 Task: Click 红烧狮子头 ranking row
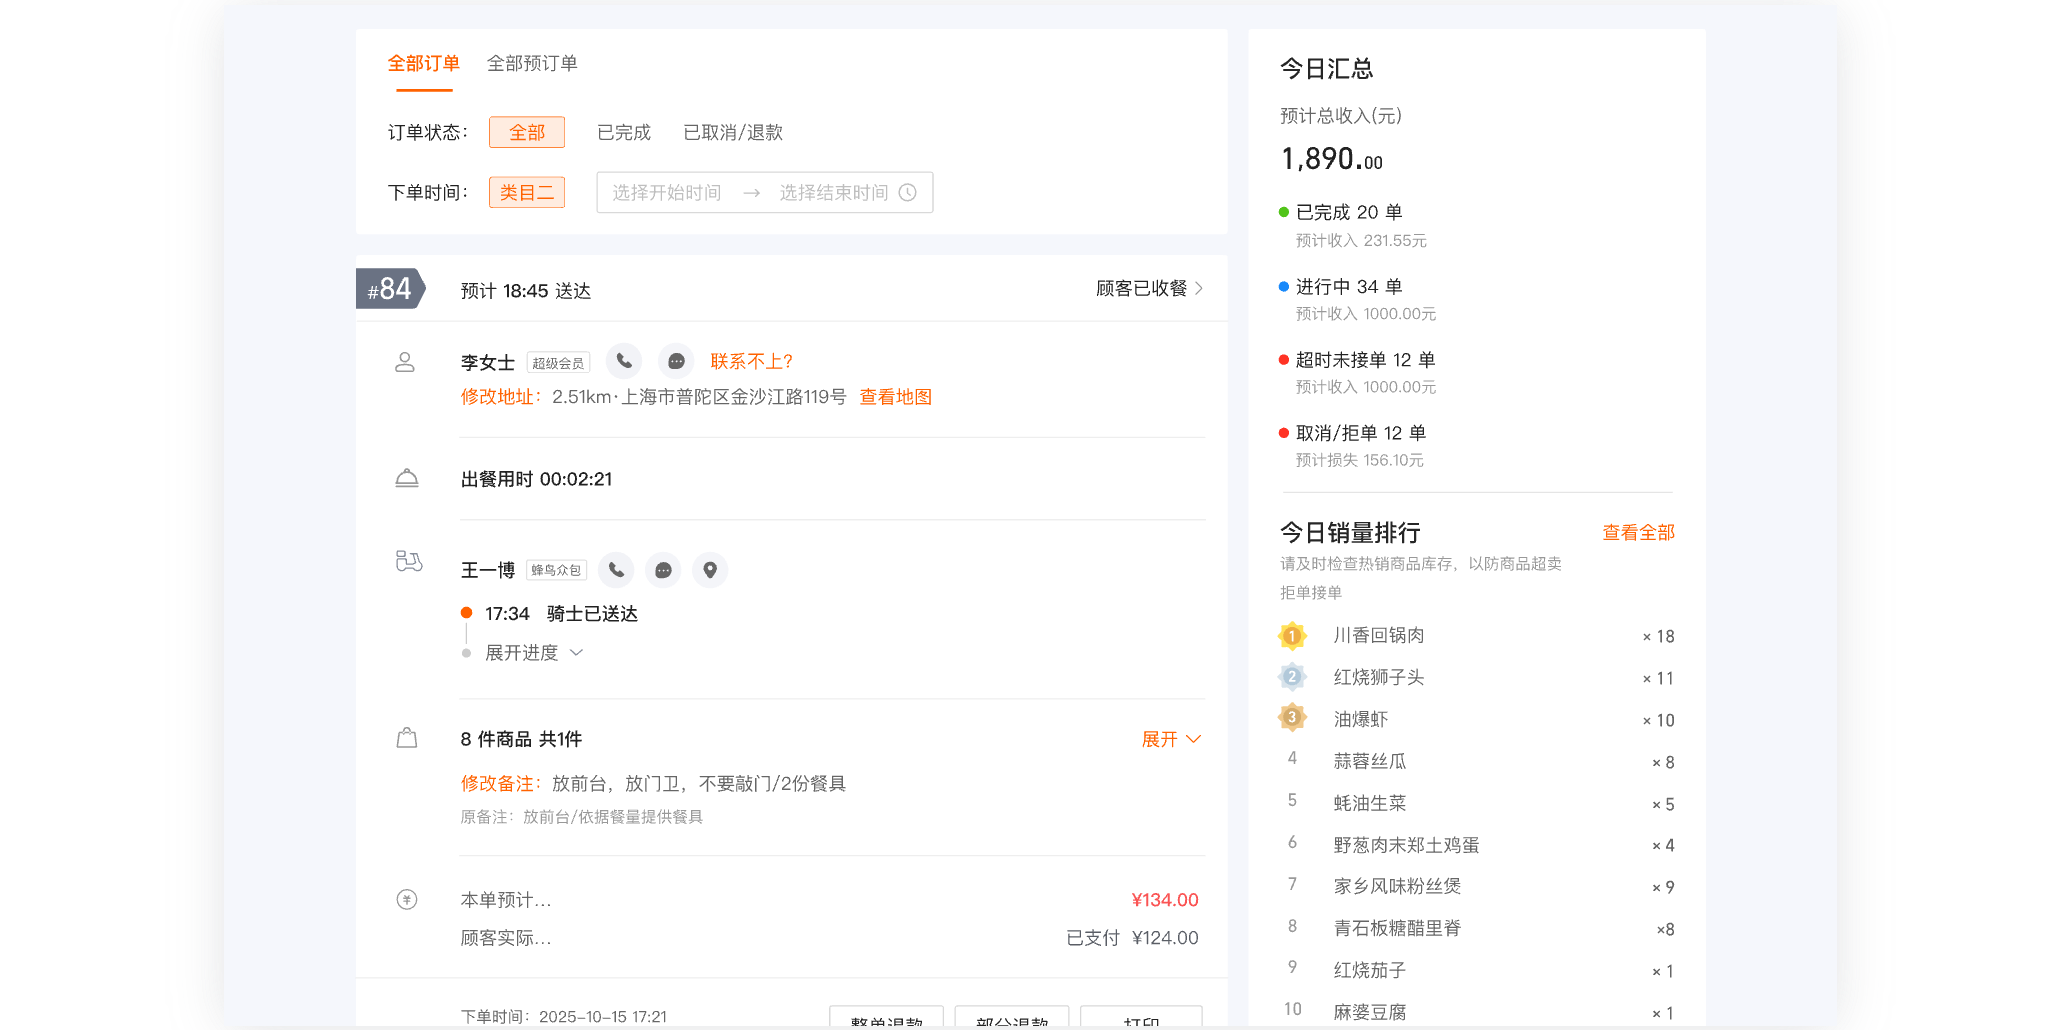[1477, 677]
